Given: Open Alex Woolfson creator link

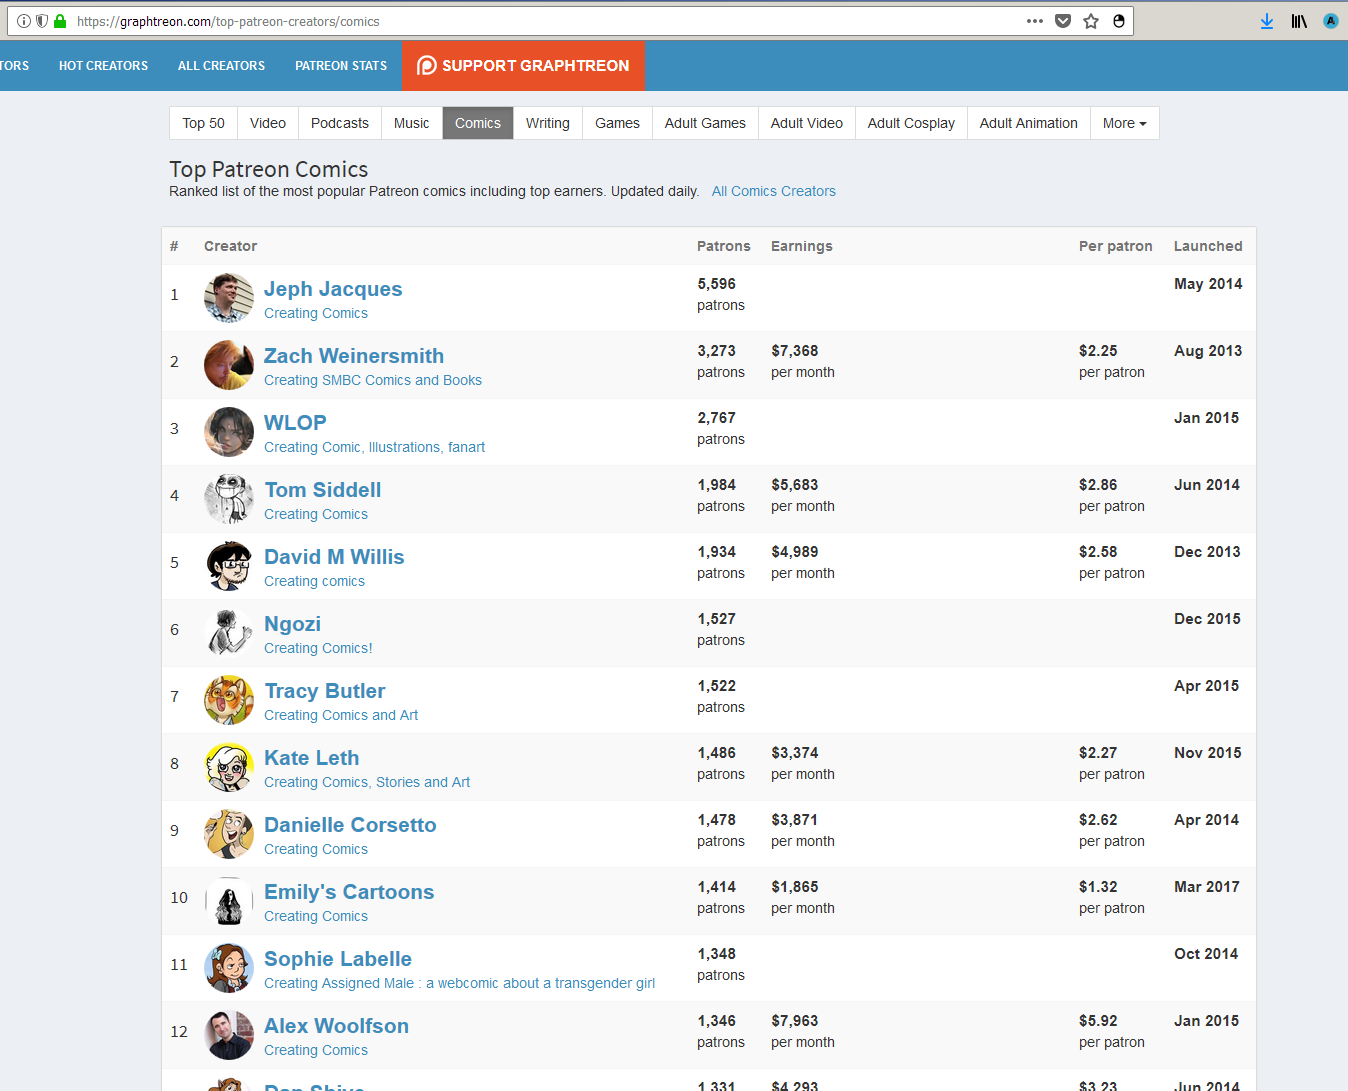Looking at the screenshot, I should click(x=336, y=1026).
